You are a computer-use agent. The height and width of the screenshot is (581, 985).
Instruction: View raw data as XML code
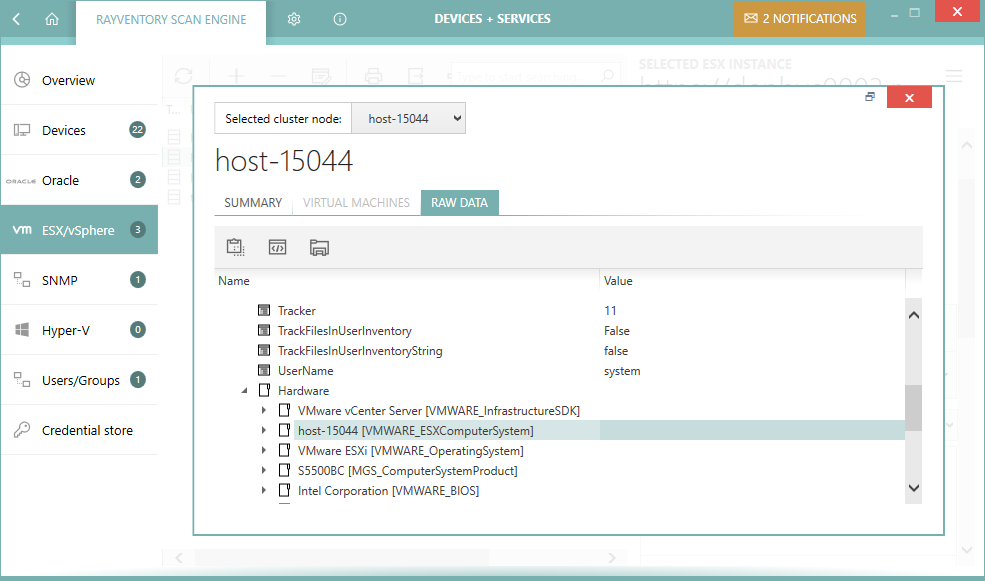[277, 247]
